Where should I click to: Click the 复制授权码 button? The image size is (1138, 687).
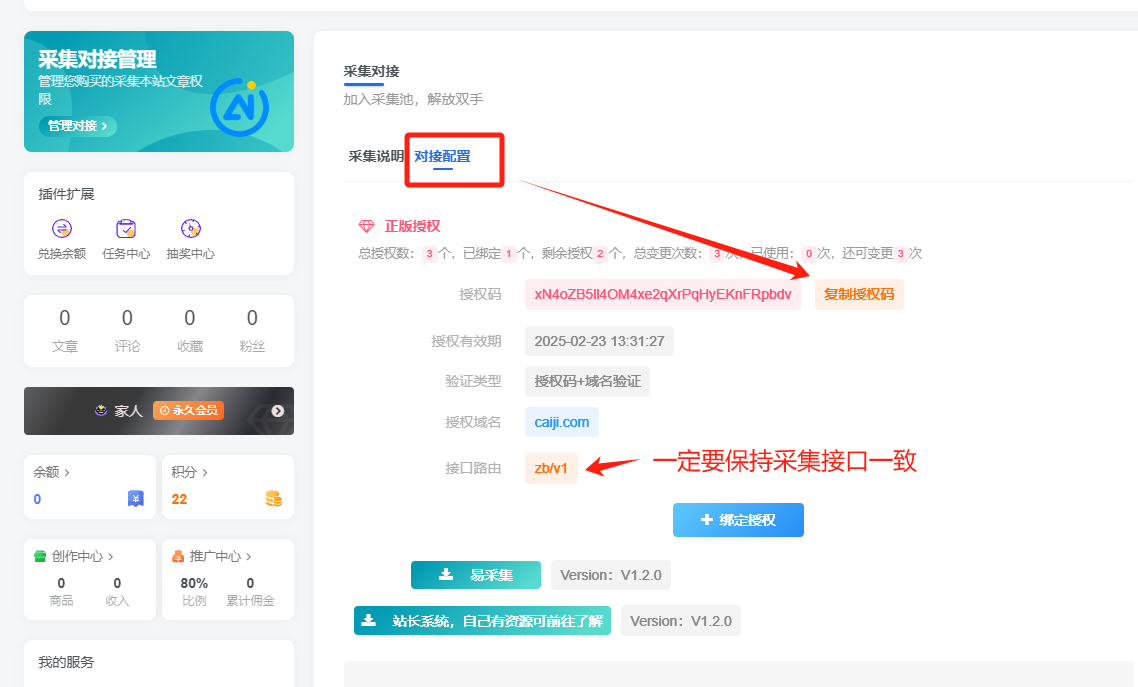coord(858,294)
